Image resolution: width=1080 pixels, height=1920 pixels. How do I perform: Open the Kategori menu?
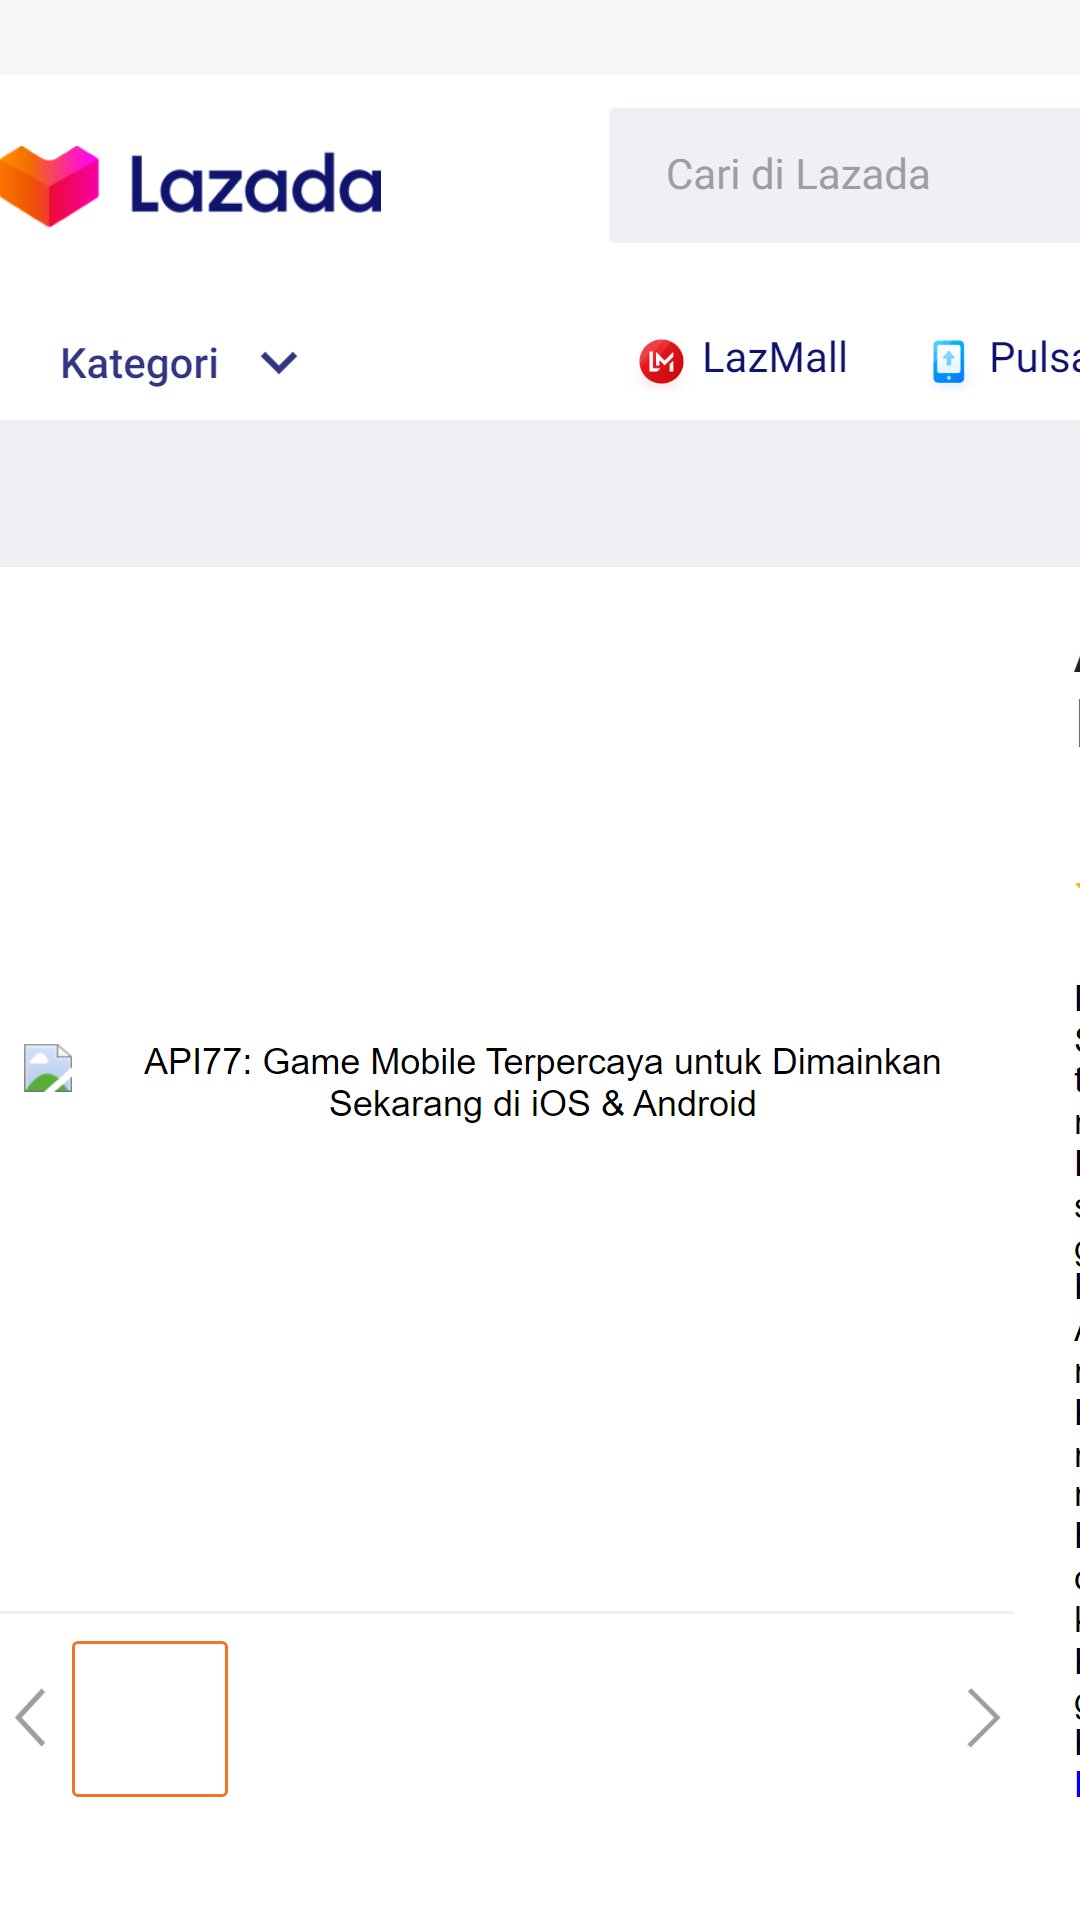coord(139,363)
